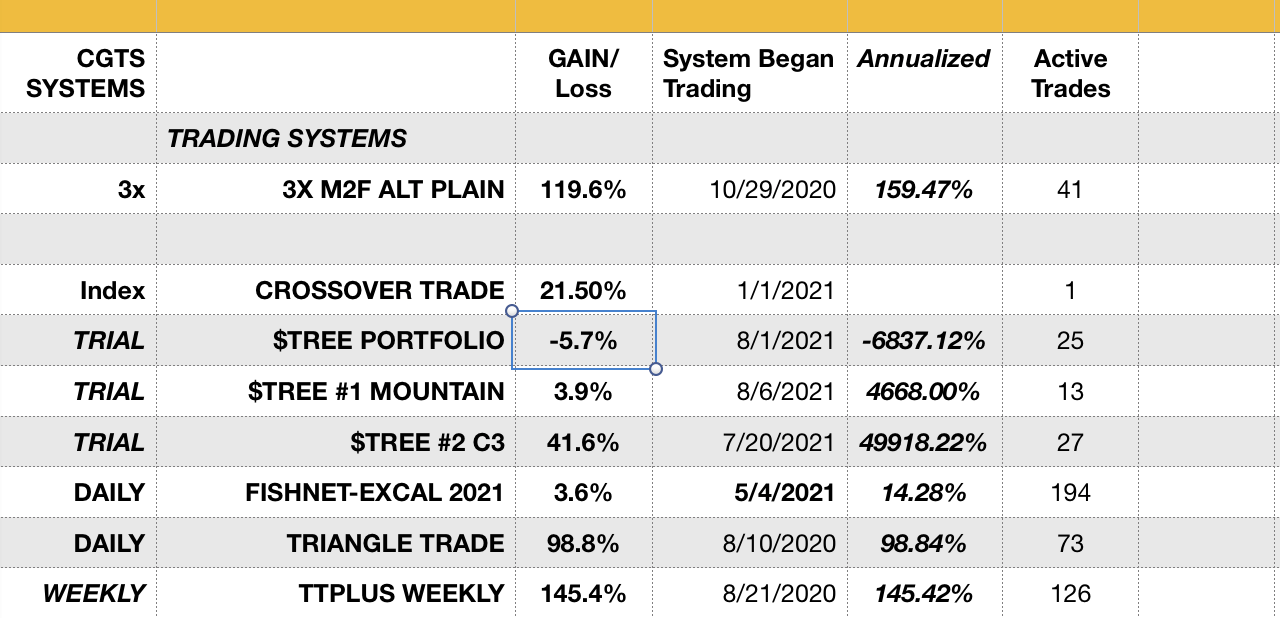The width and height of the screenshot is (1280, 618).
Task: Select the GAIN/Loss header cell
Action: (x=583, y=73)
